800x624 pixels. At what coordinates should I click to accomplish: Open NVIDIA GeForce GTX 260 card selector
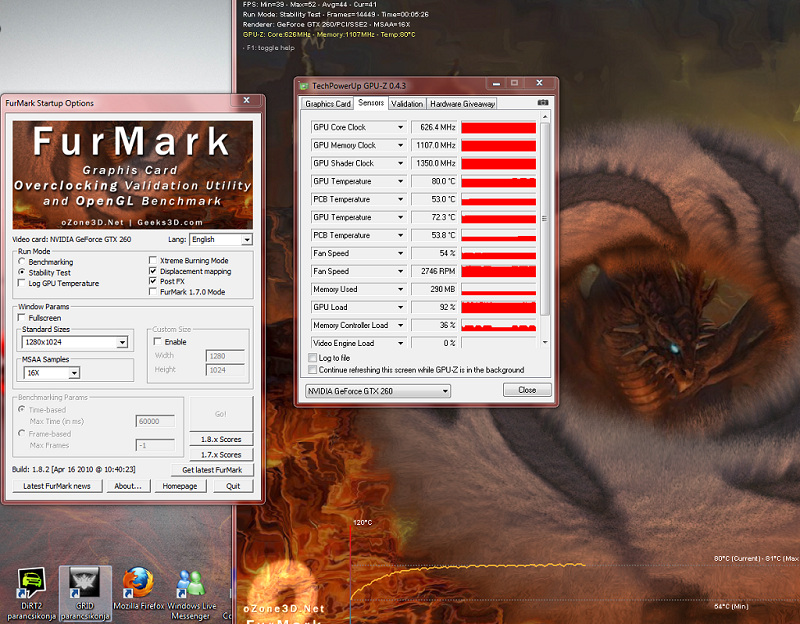pos(378,391)
